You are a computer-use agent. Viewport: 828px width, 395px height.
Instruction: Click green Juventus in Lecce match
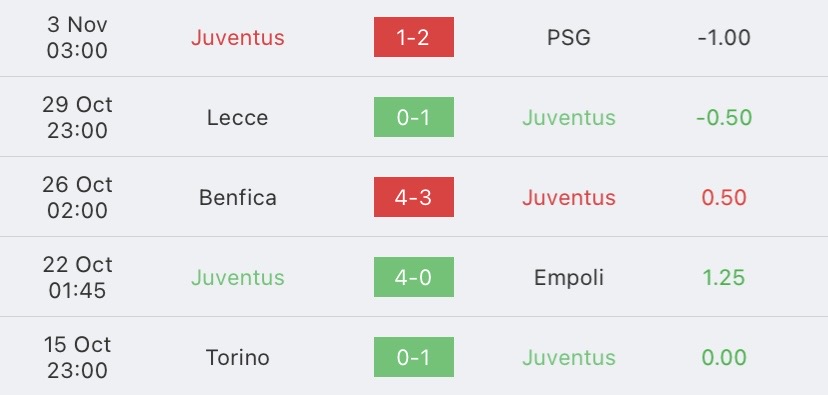pyautogui.click(x=569, y=117)
